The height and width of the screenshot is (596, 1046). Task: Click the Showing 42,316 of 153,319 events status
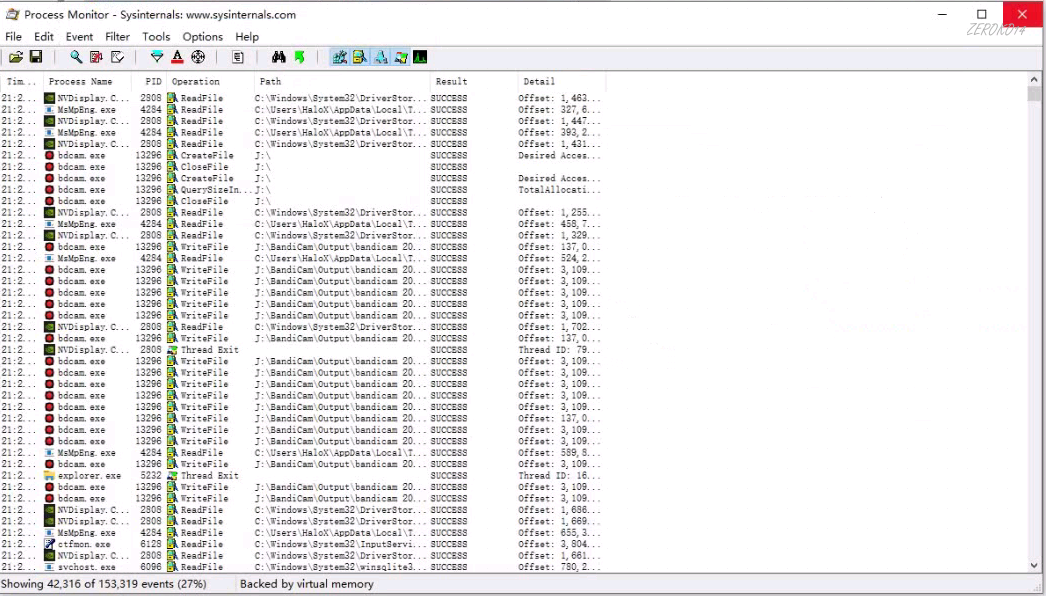pyautogui.click(x=104, y=584)
